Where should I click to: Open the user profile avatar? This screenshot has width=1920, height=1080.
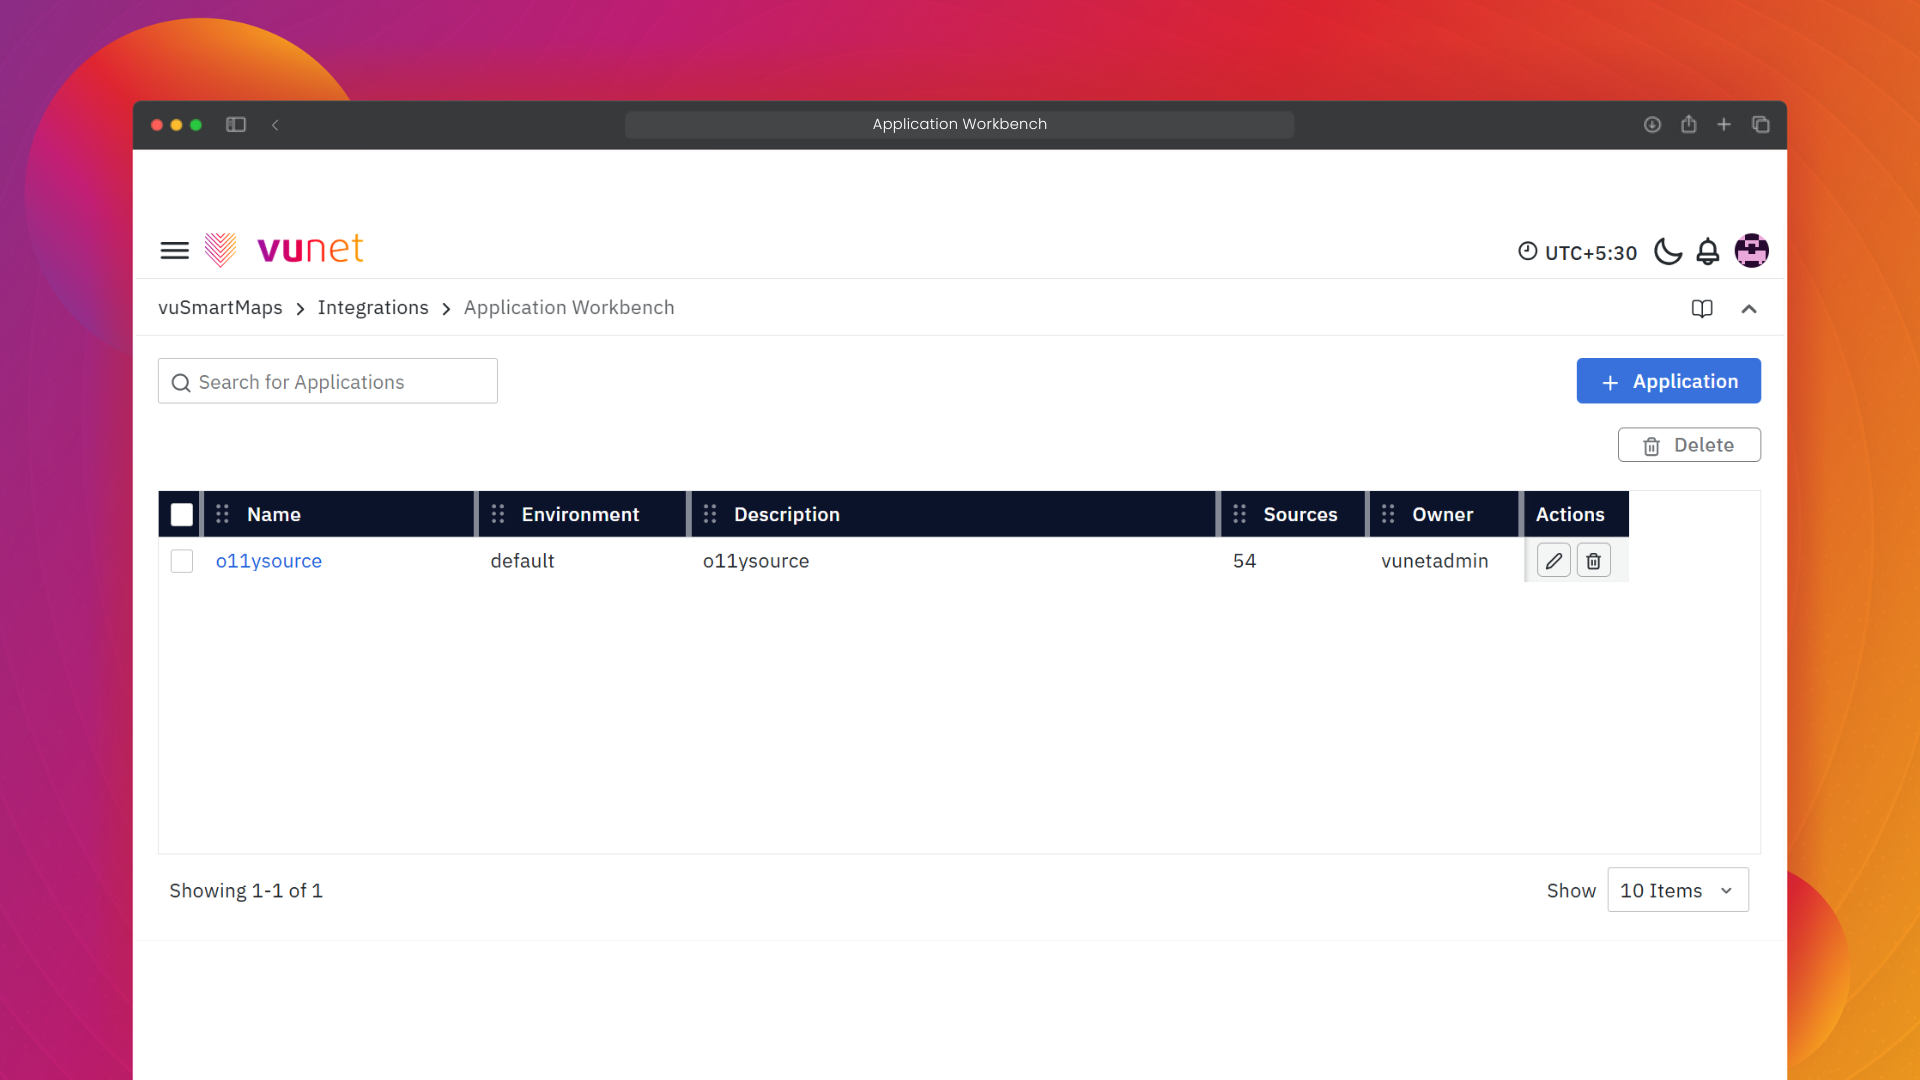click(1751, 250)
